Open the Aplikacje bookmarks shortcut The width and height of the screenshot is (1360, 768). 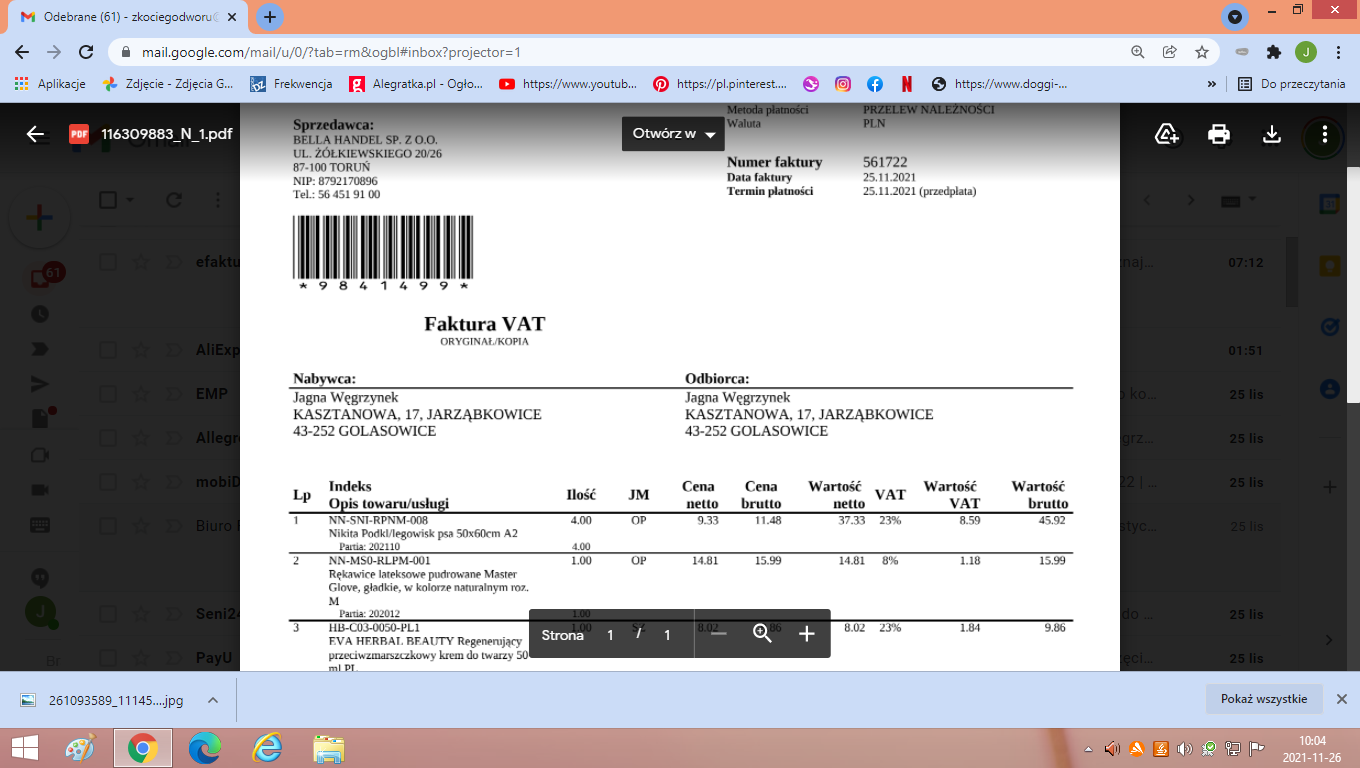(50, 84)
